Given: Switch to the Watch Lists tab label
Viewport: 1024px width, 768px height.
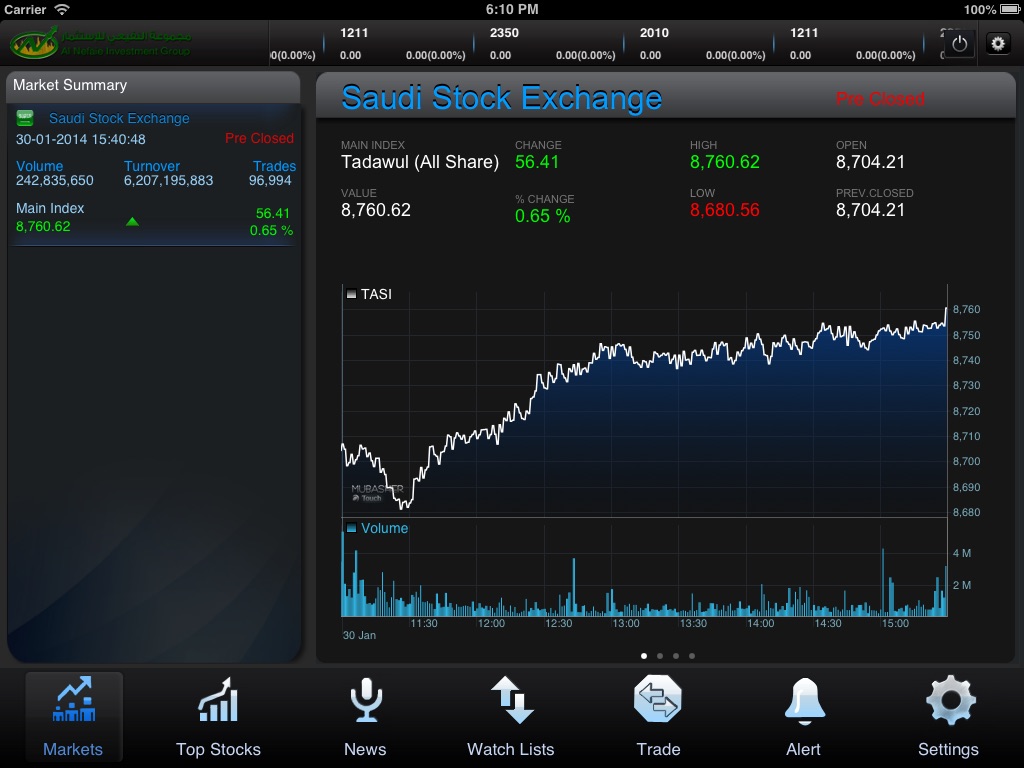Looking at the screenshot, I should pos(511,749).
